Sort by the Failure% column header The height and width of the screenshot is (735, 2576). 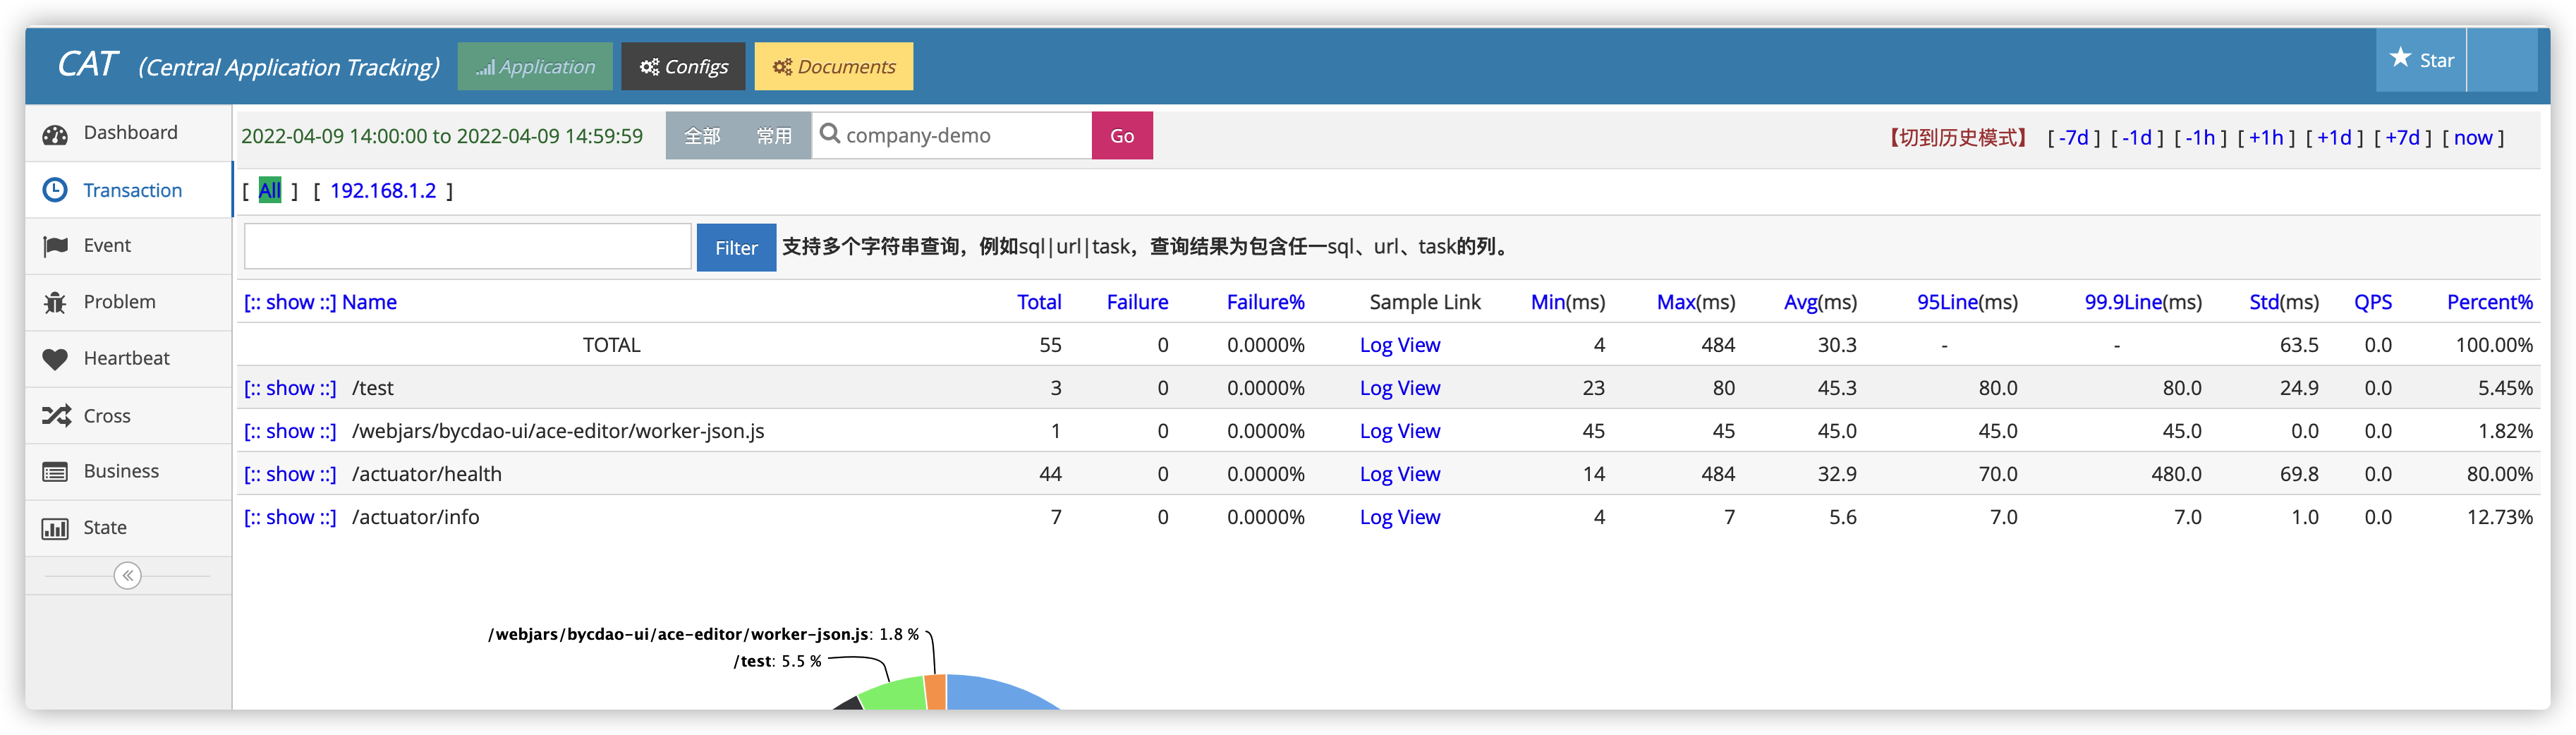(x=1265, y=302)
